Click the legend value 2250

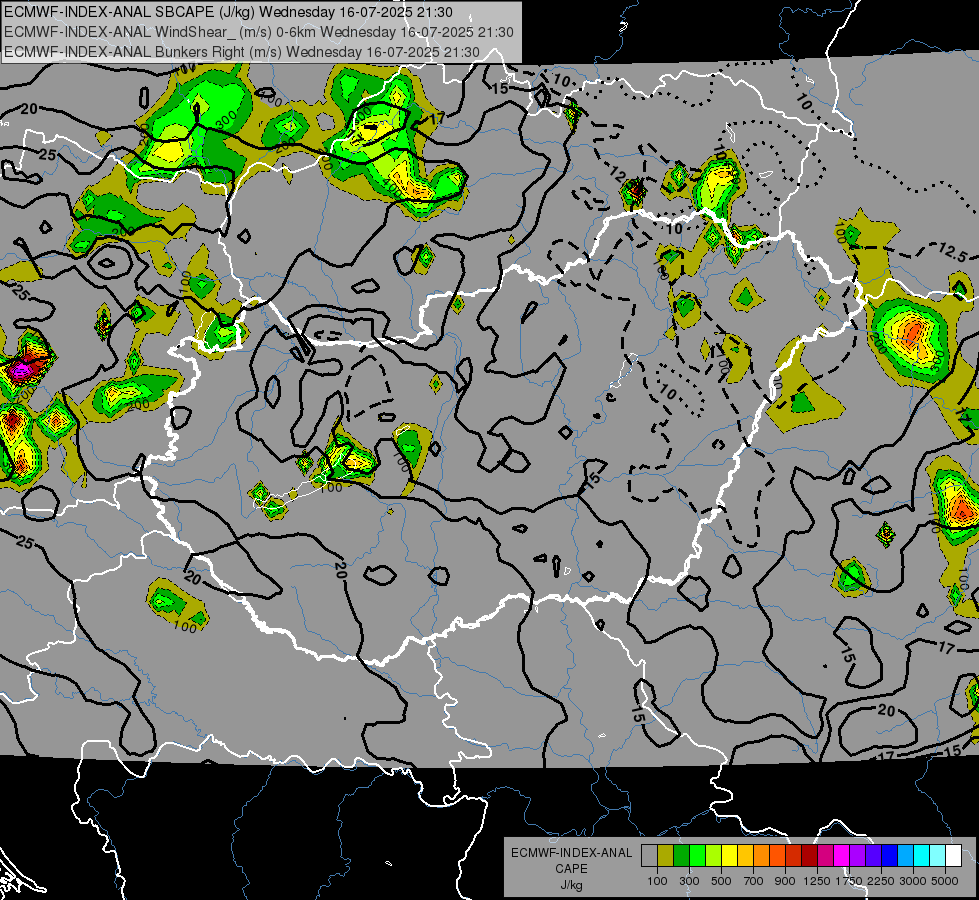click(x=881, y=881)
